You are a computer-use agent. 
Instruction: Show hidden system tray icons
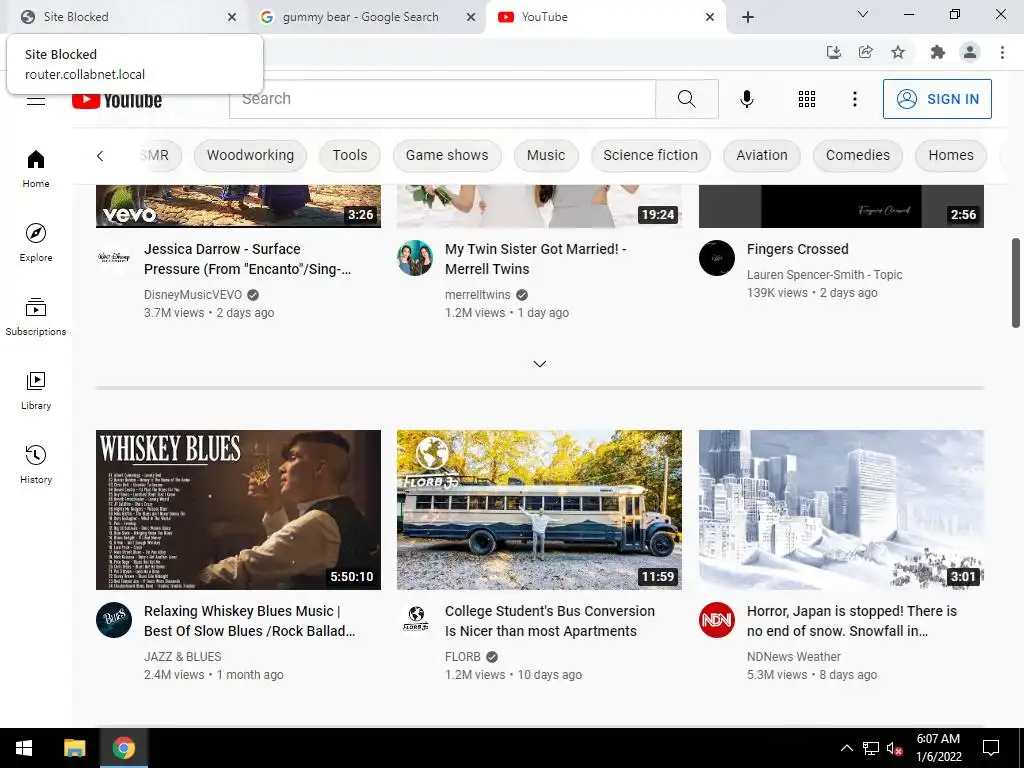pos(846,748)
